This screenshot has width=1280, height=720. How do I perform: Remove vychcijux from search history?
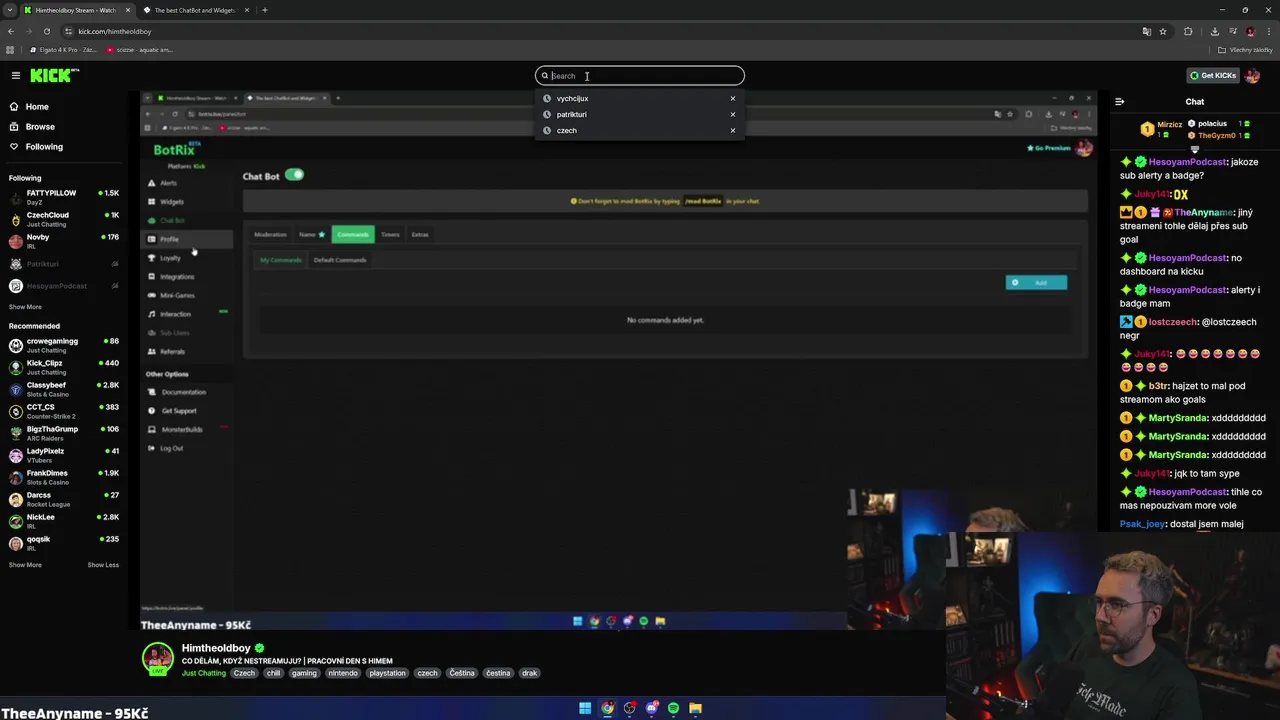(732, 98)
